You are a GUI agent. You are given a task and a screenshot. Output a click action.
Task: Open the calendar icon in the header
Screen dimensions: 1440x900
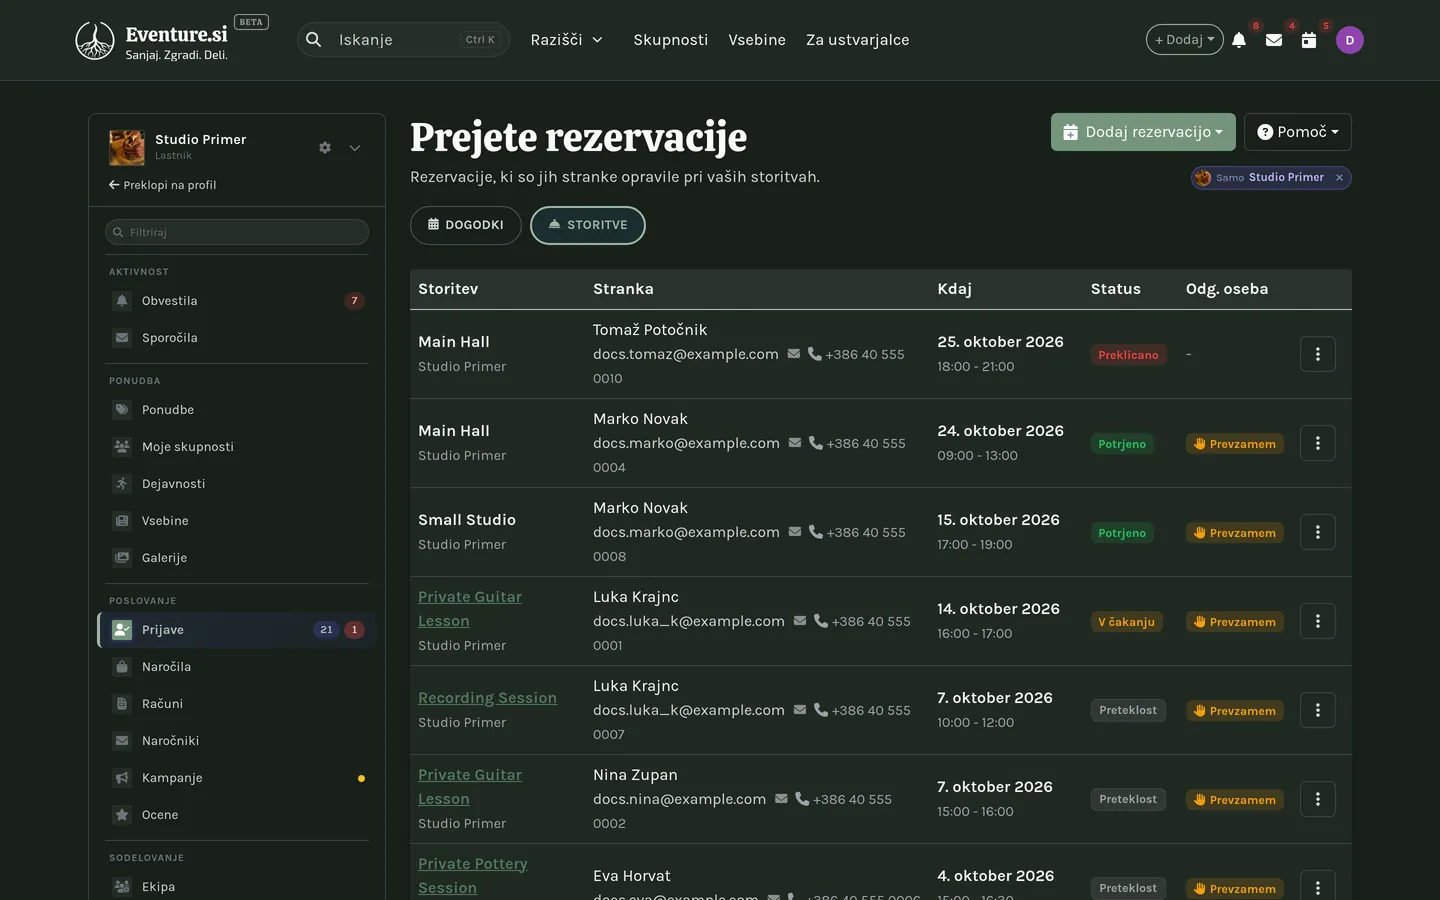1309,40
